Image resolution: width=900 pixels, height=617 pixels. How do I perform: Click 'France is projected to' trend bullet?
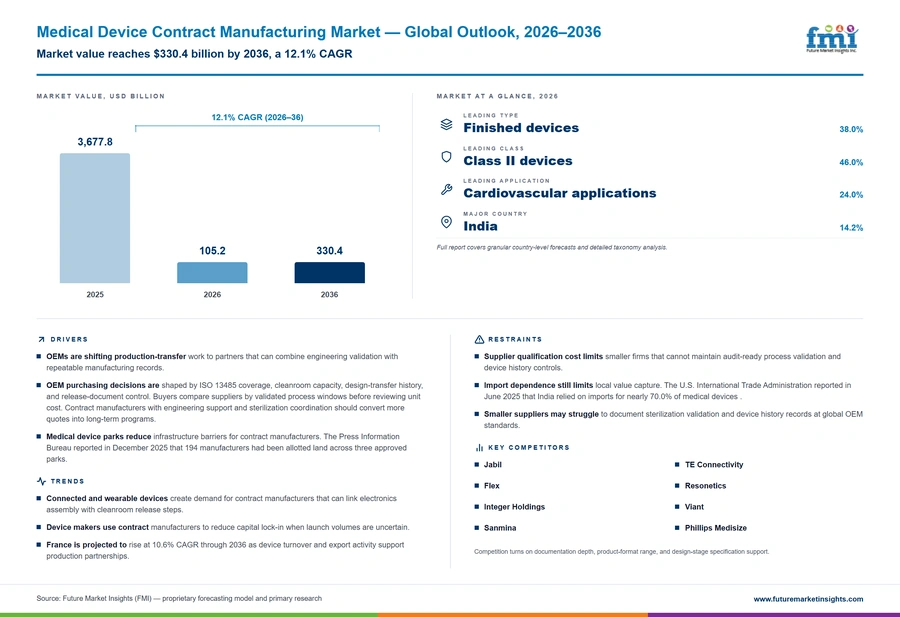[86, 545]
